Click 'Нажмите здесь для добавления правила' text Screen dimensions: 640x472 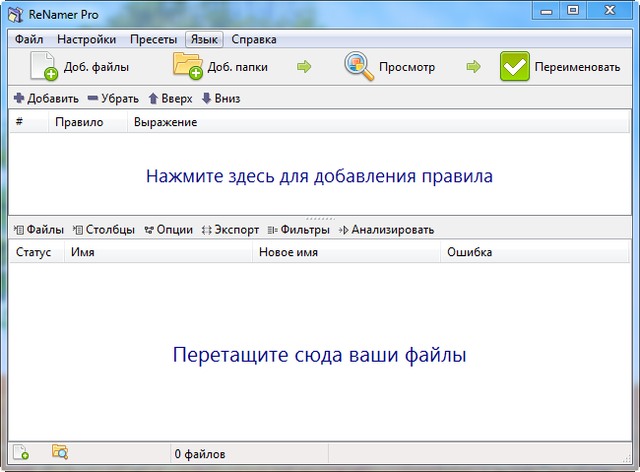coord(320,176)
